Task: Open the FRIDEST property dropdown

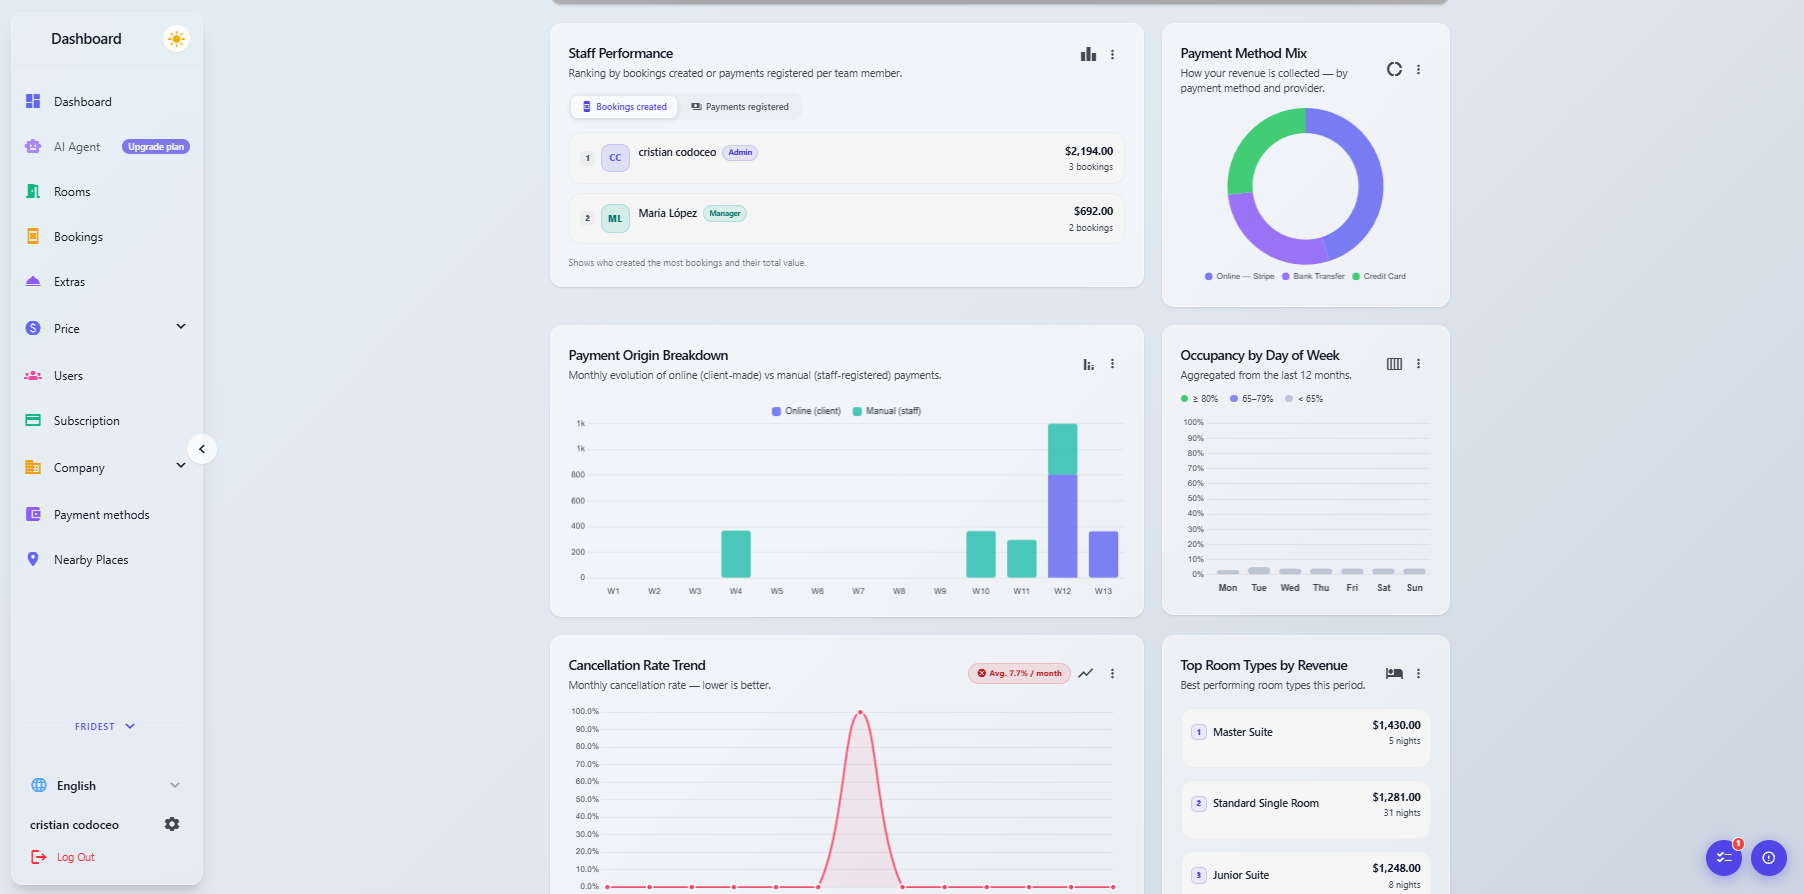Action: tap(105, 727)
